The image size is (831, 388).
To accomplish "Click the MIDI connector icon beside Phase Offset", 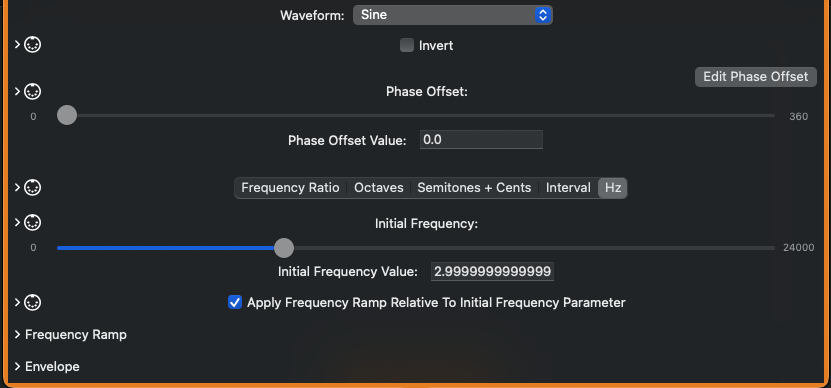I will [x=33, y=91].
